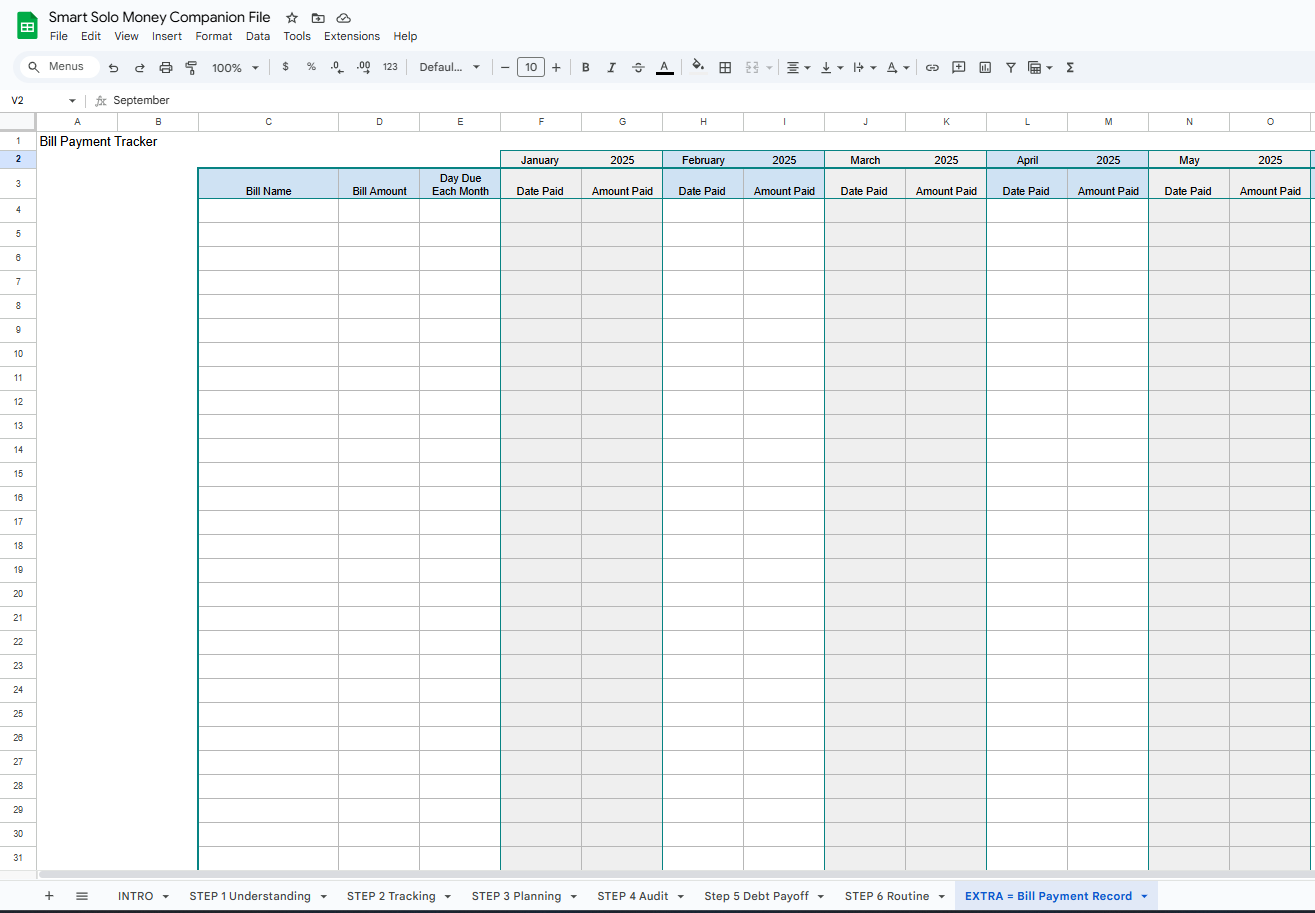The width and height of the screenshot is (1315, 913).
Task: Decrease the font size
Action: click(x=505, y=67)
